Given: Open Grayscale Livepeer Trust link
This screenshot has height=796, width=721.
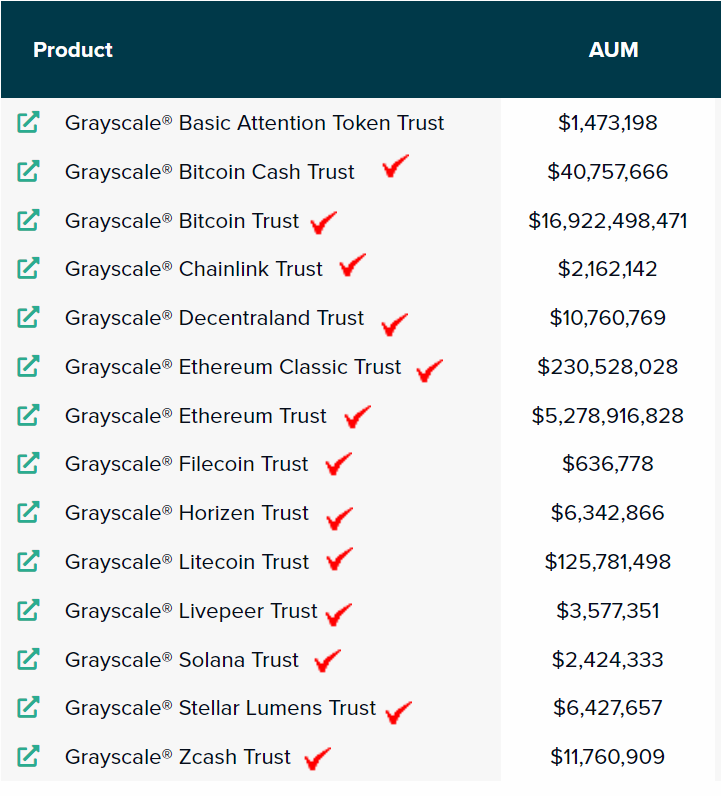Looking at the screenshot, I should pos(191,611).
